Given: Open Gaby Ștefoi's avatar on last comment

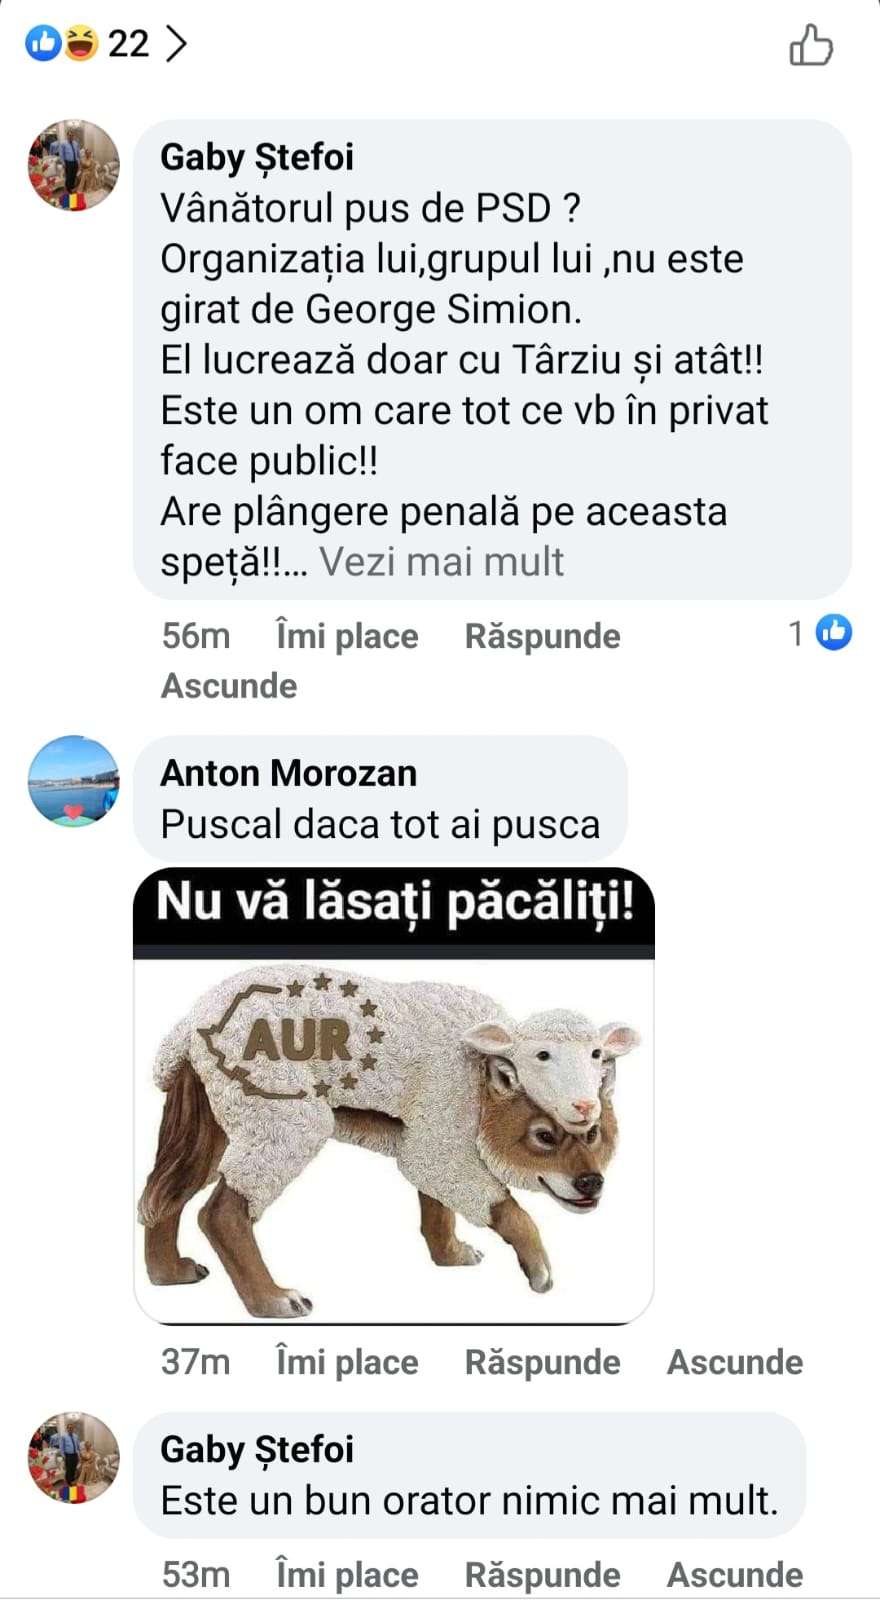Looking at the screenshot, I should coord(73,1458).
